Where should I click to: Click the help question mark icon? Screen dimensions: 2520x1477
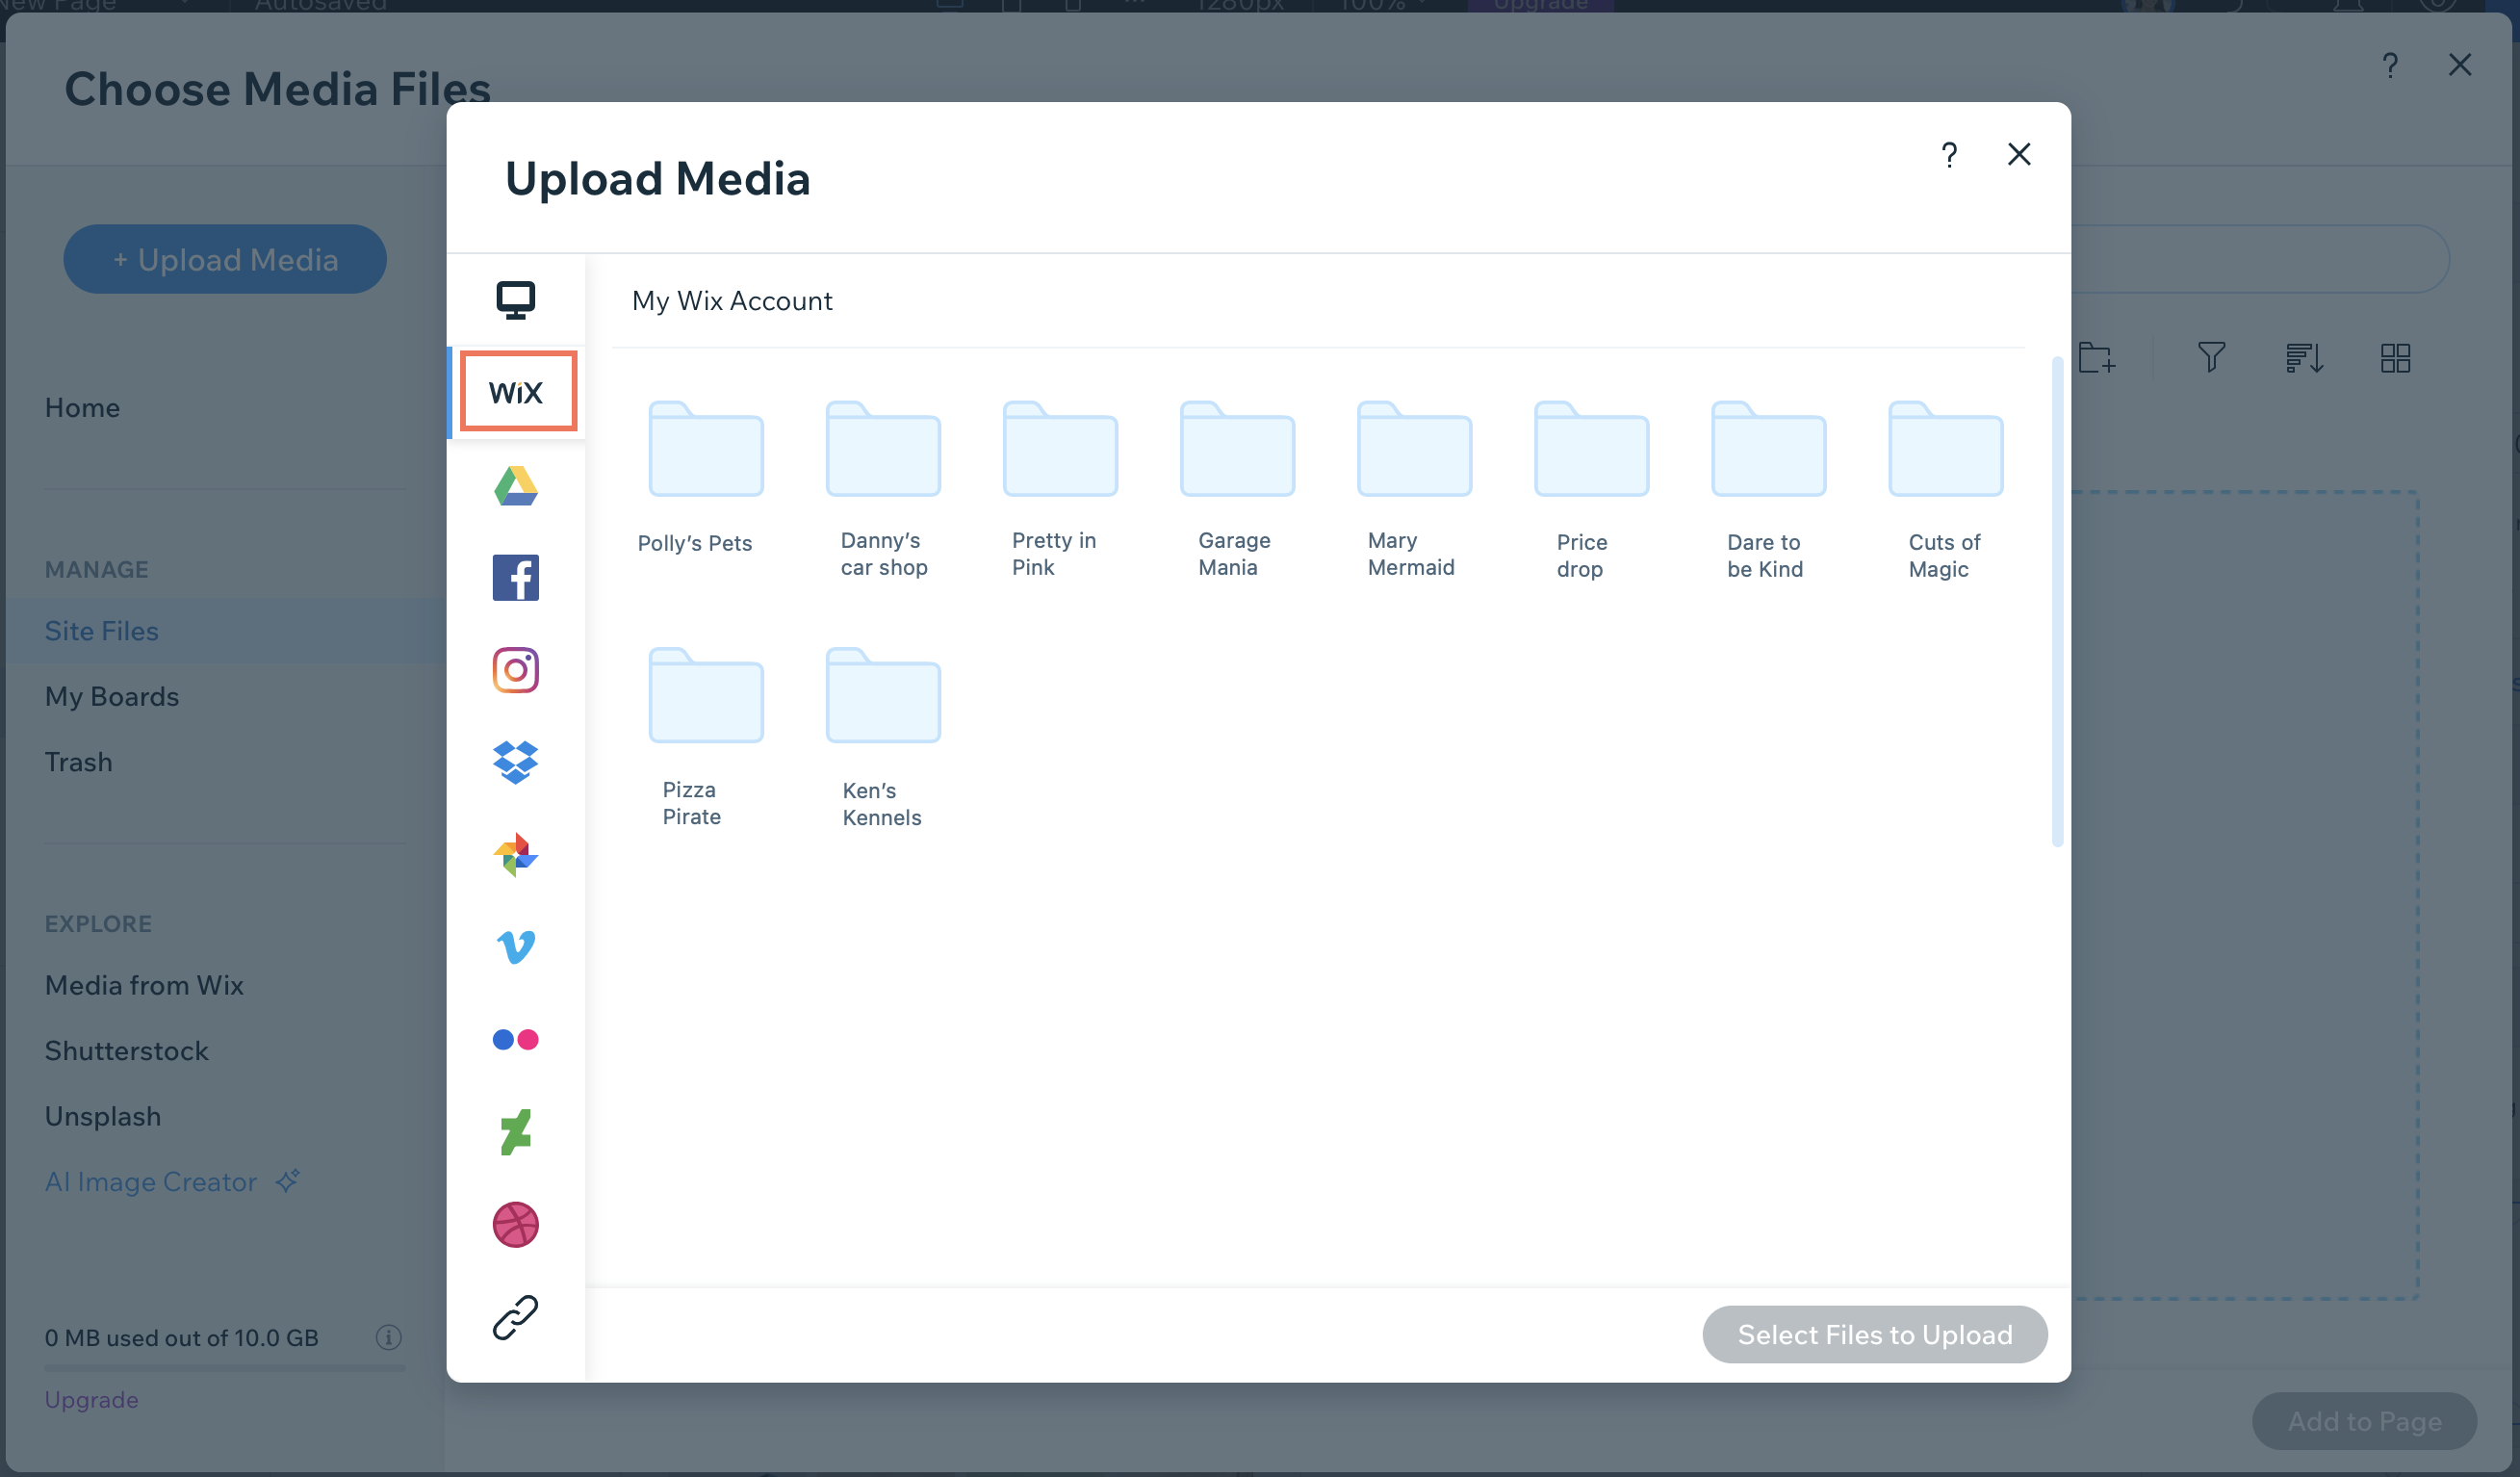coord(1949,155)
